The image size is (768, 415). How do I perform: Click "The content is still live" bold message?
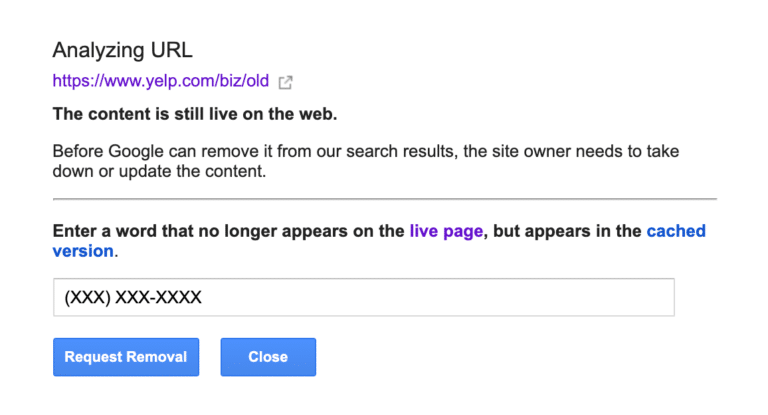[194, 114]
